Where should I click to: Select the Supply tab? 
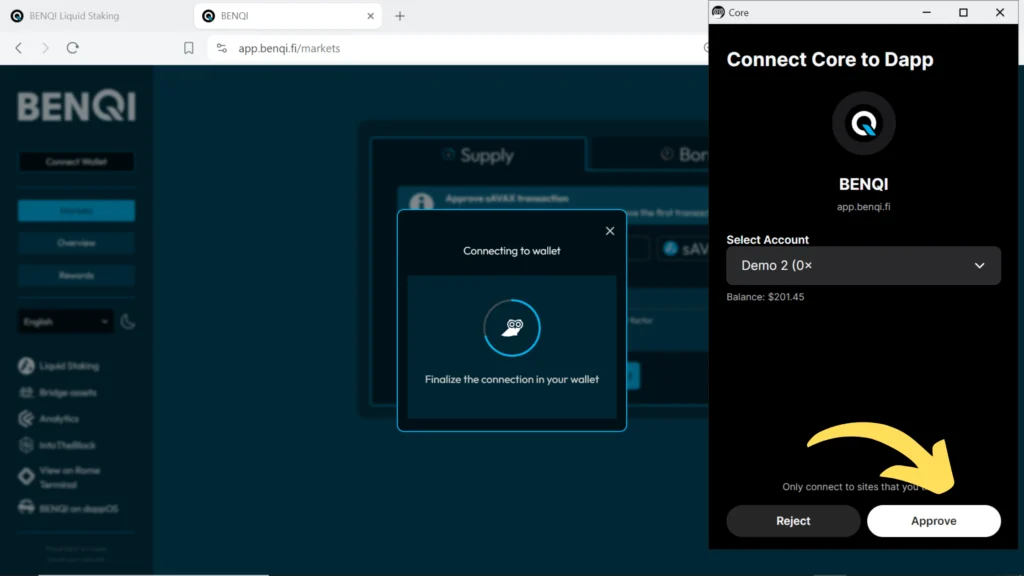(x=478, y=155)
